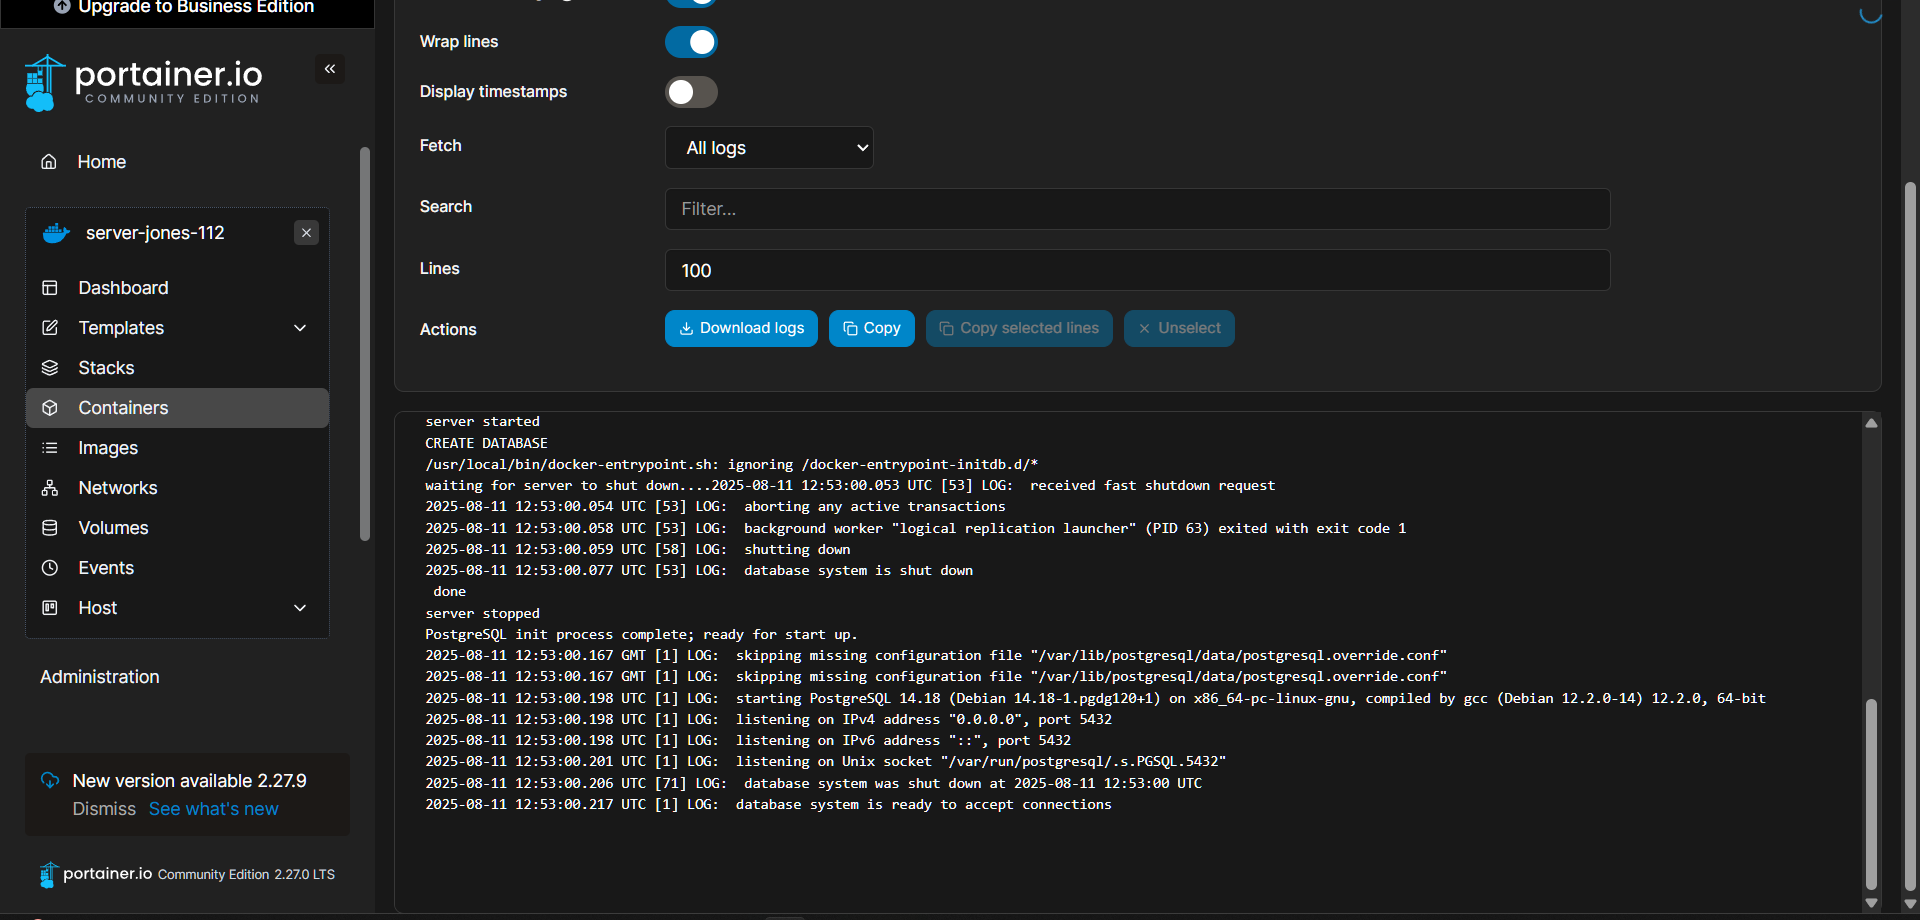Open the Fetch All logs dropdown
1920x920 pixels.
click(769, 148)
